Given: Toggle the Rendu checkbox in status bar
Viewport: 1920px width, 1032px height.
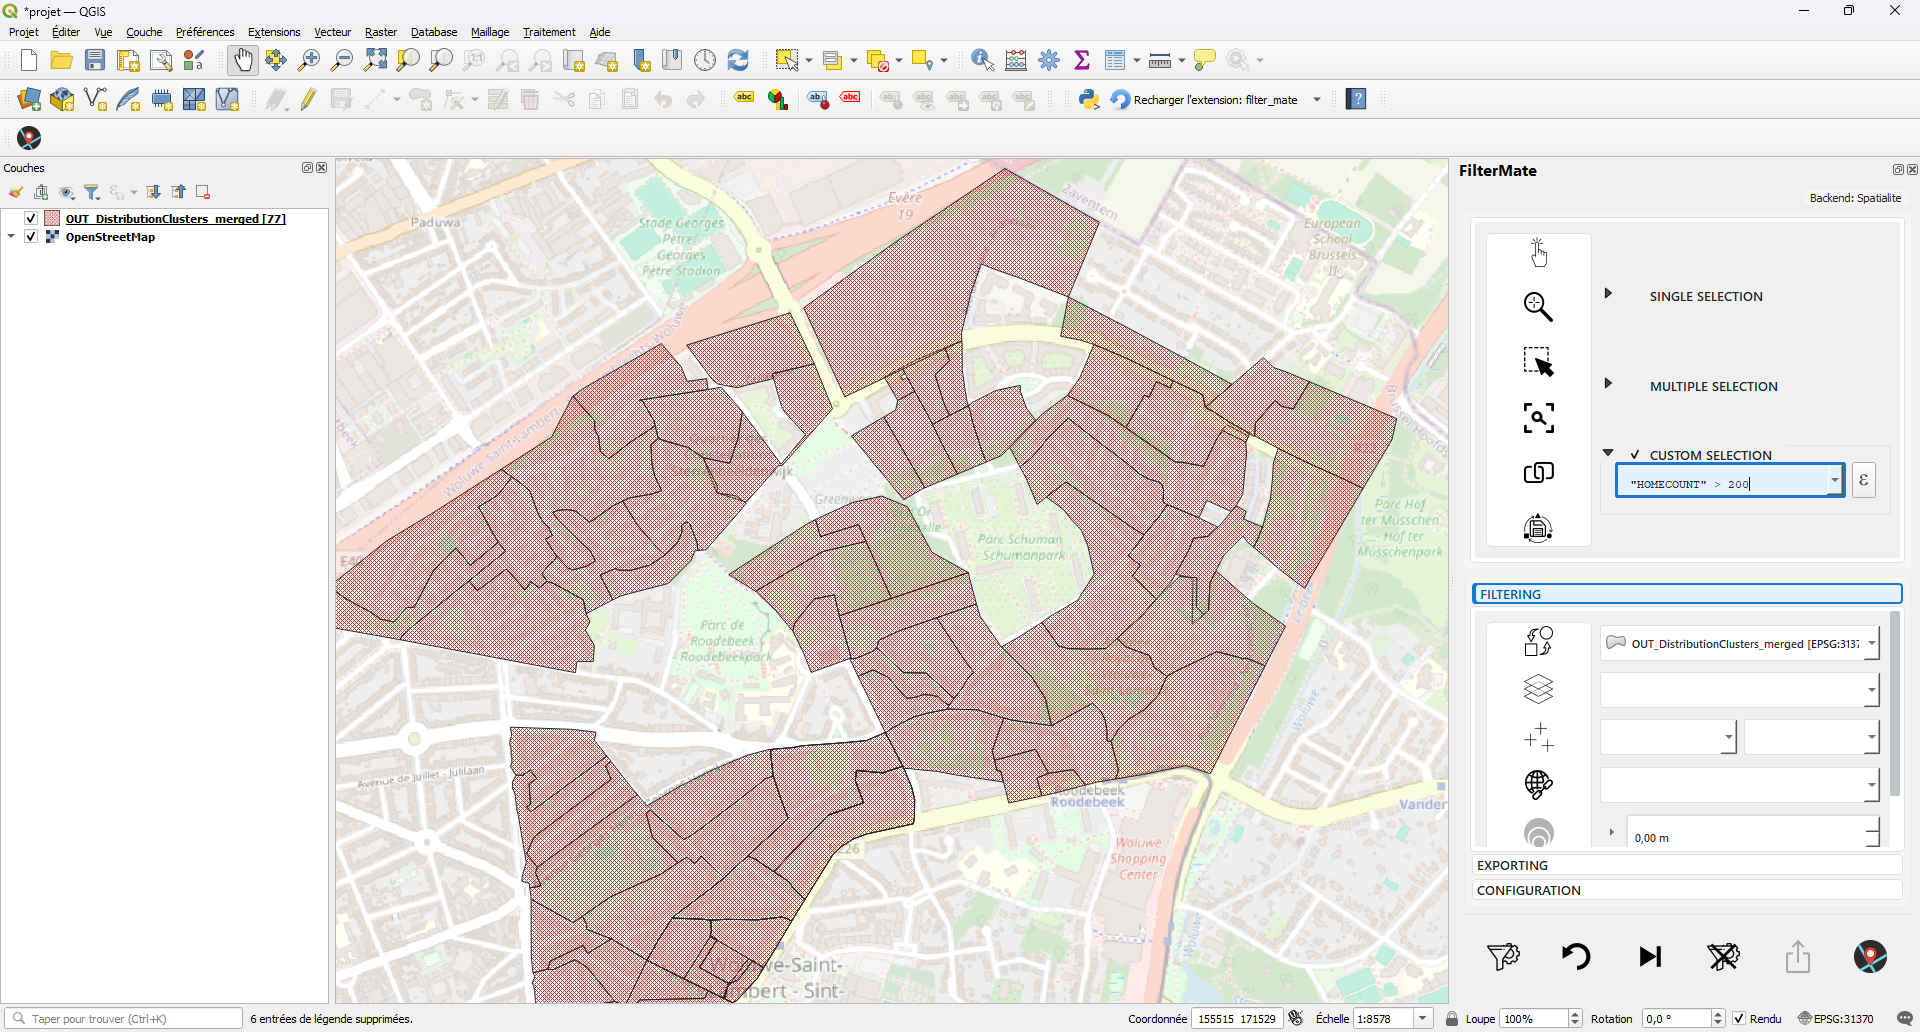Looking at the screenshot, I should [1739, 1019].
